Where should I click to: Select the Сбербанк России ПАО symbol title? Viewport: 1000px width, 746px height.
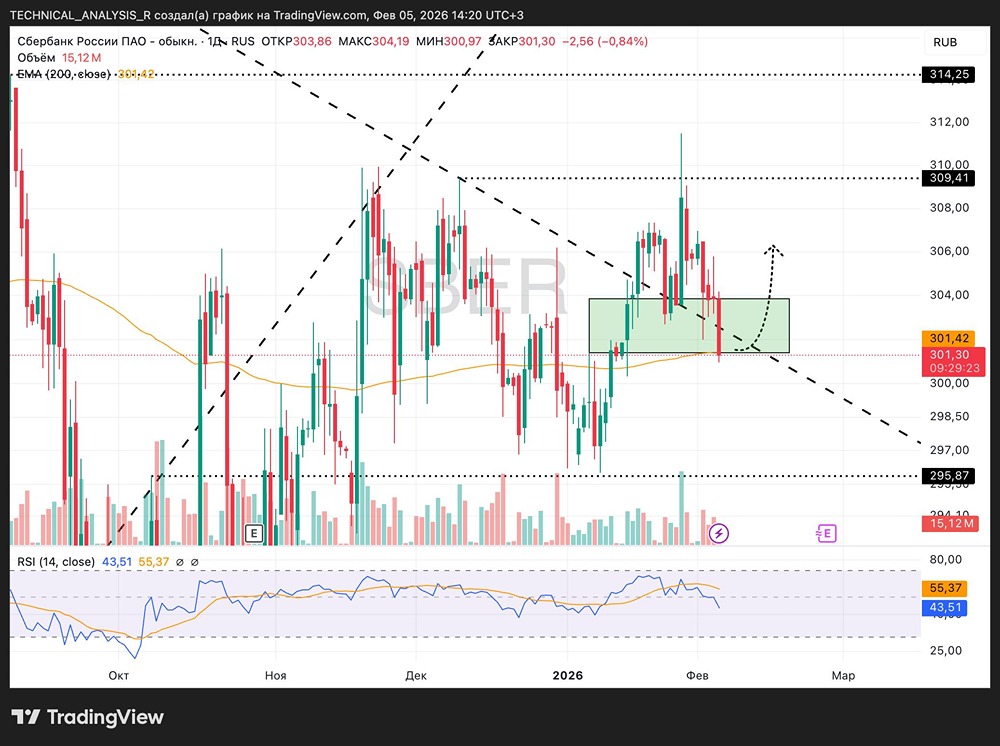click(x=107, y=41)
